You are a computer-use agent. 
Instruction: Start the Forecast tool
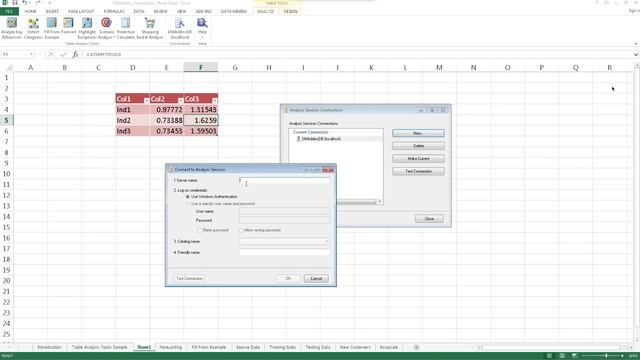click(x=69, y=26)
